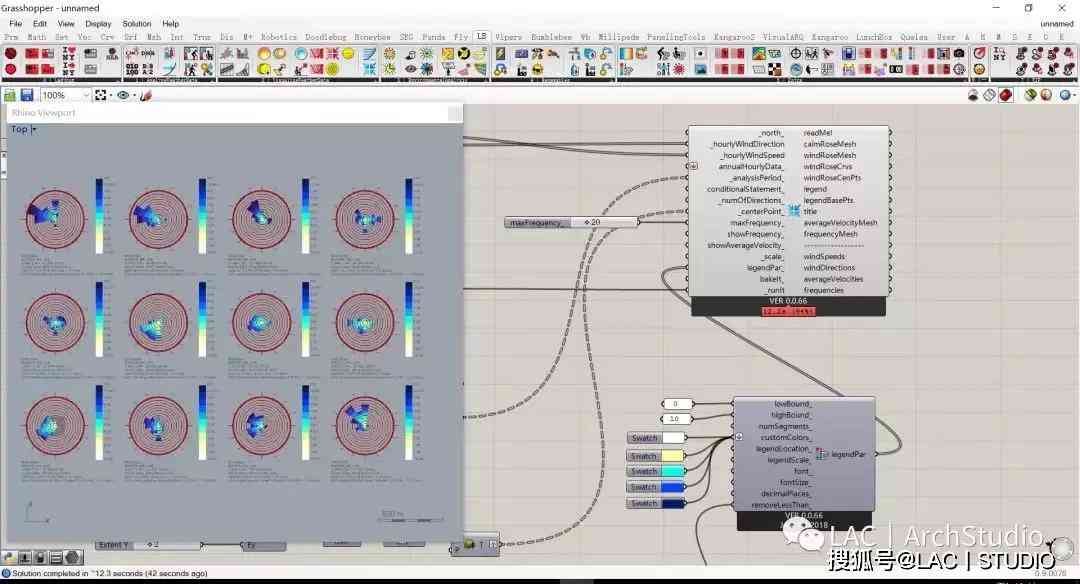Click the windRoseMesh output label
The width and height of the screenshot is (1080, 584).
click(829, 155)
